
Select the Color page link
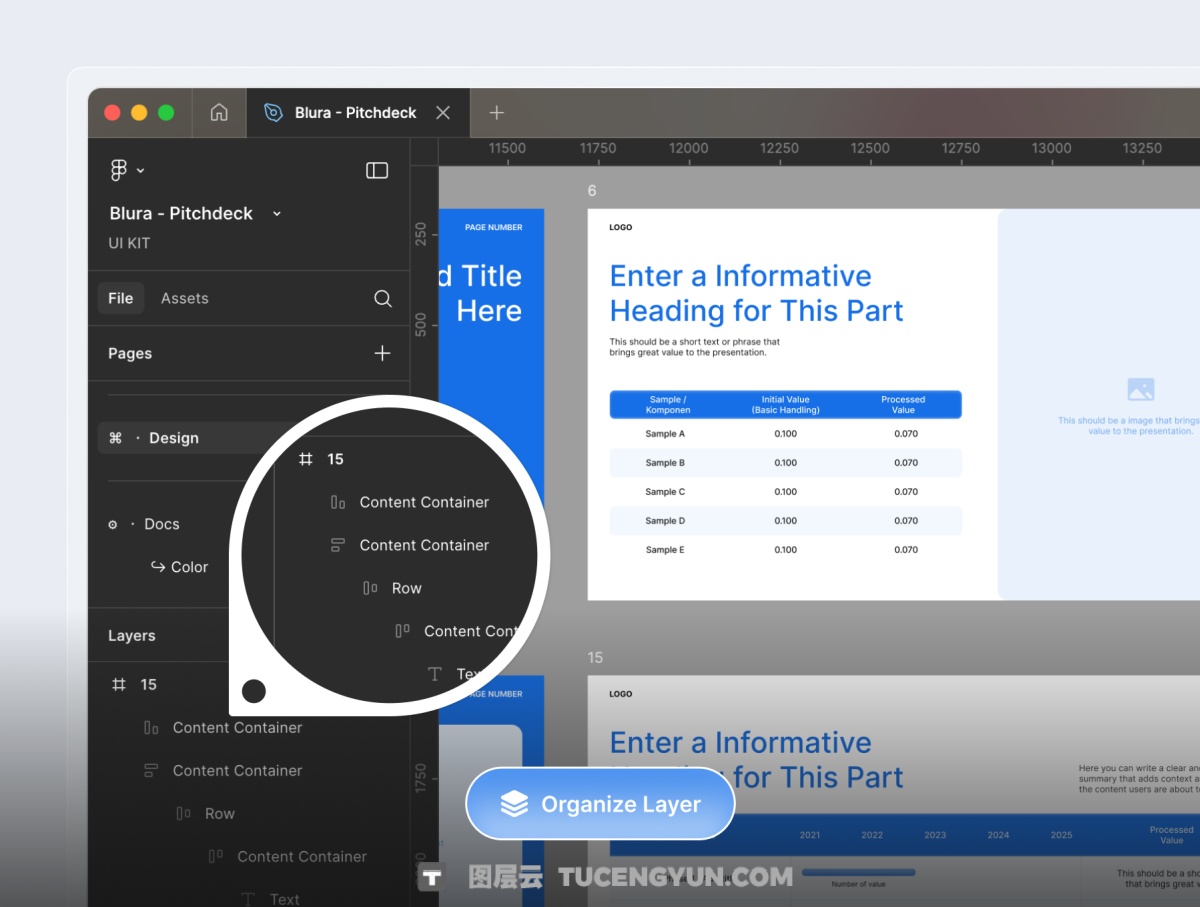(x=189, y=567)
